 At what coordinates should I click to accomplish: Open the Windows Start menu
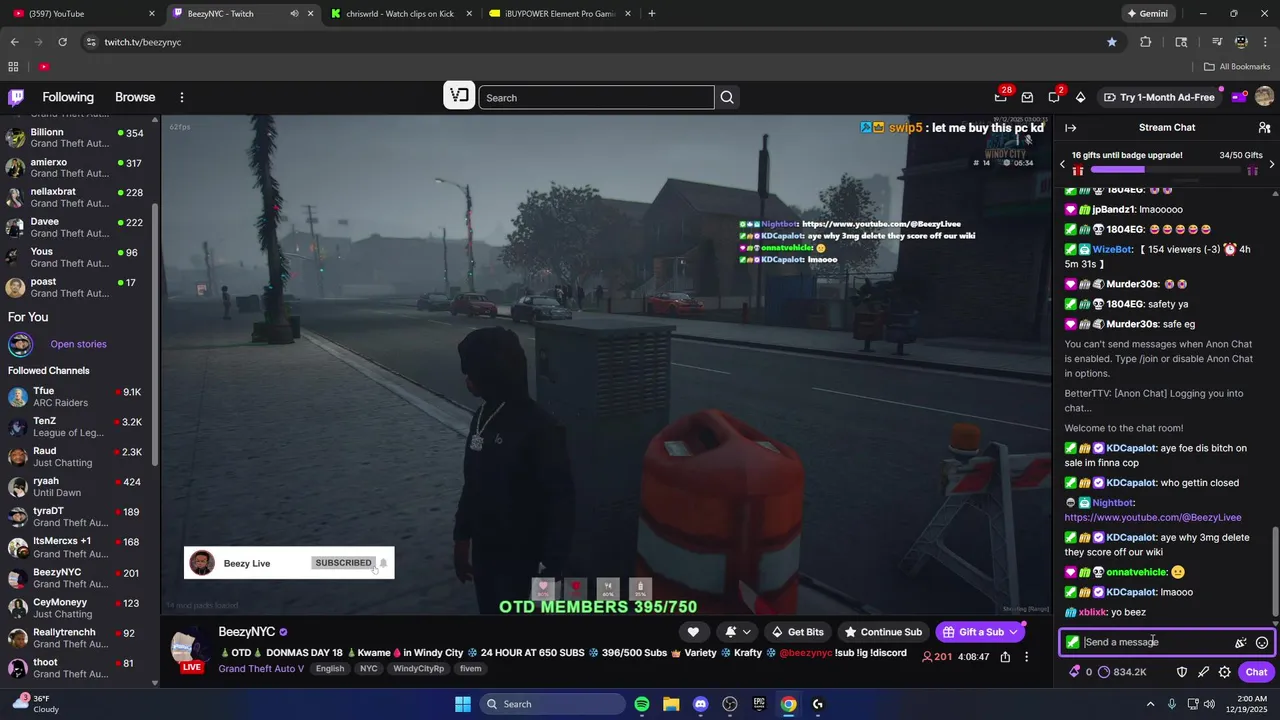click(x=463, y=704)
